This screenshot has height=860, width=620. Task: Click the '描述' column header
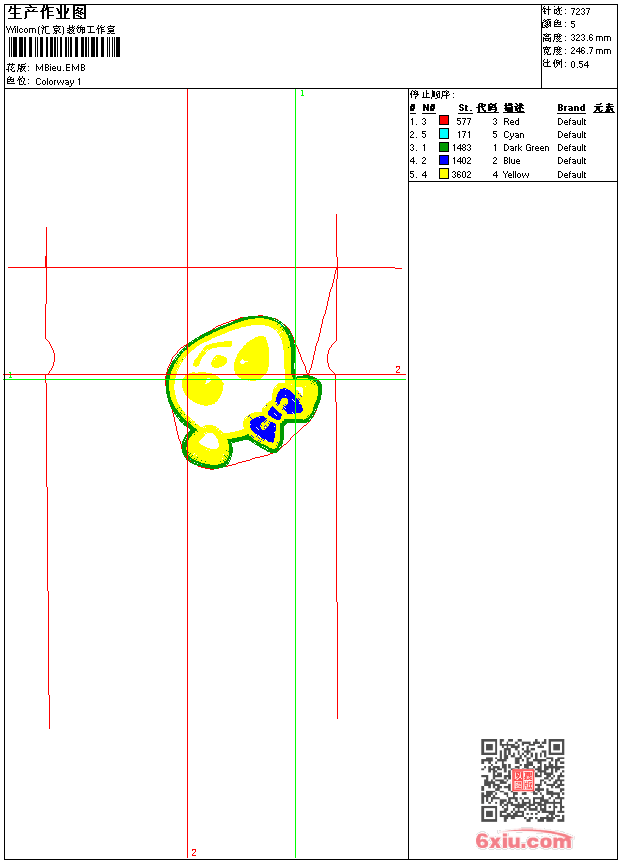(514, 108)
